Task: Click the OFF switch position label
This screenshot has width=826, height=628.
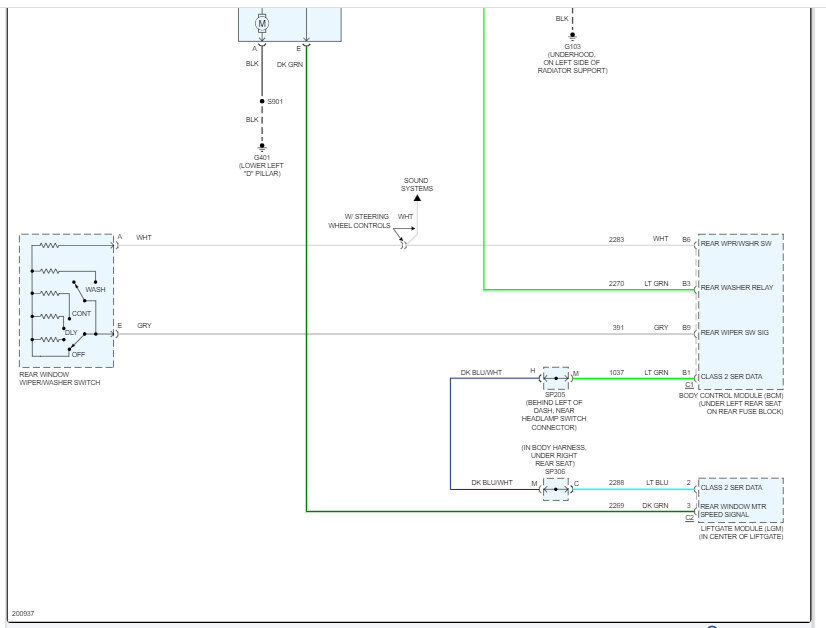Action: coord(78,354)
